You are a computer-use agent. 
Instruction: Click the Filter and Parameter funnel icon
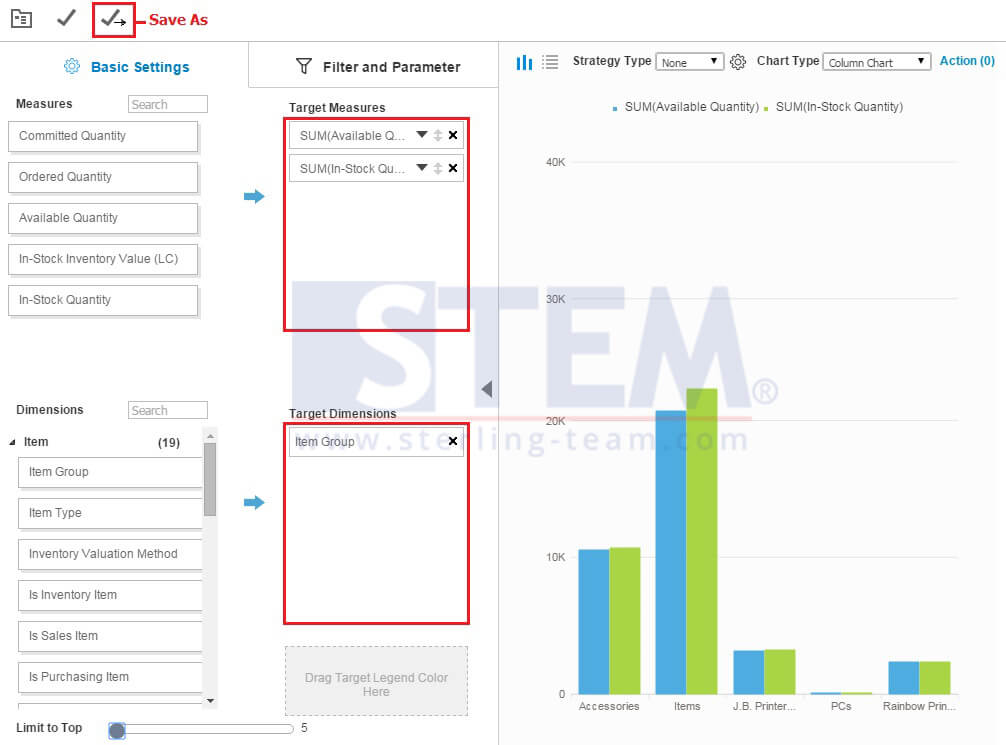303,66
